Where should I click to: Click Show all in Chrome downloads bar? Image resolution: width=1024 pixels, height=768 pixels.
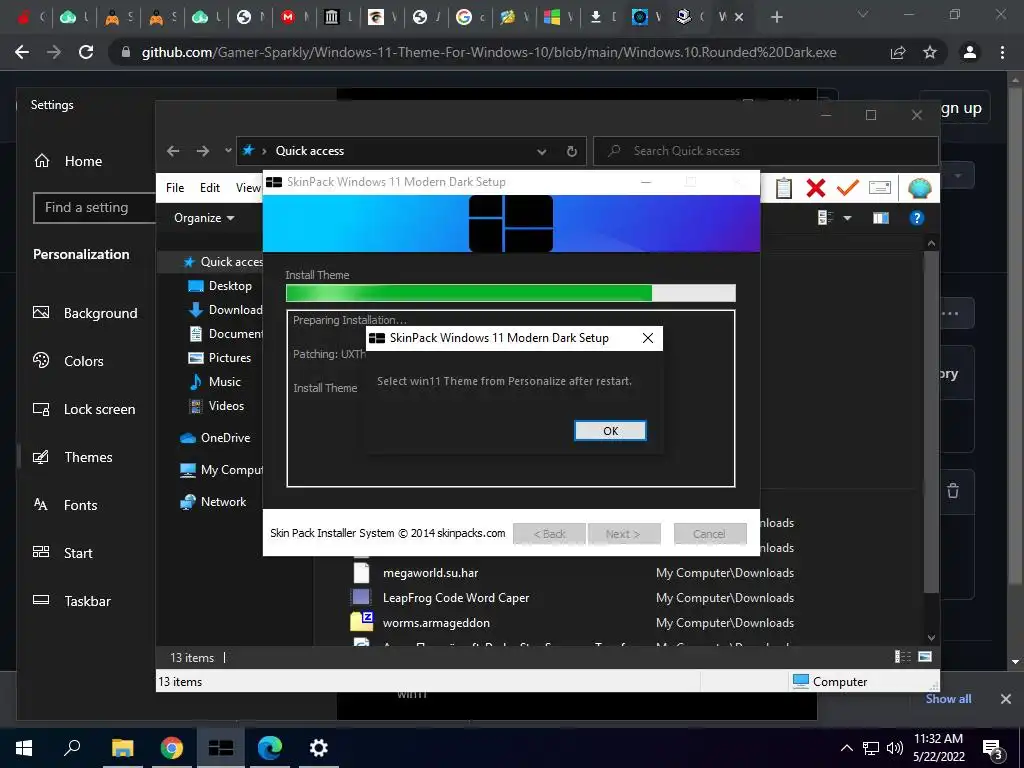click(948, 699)
